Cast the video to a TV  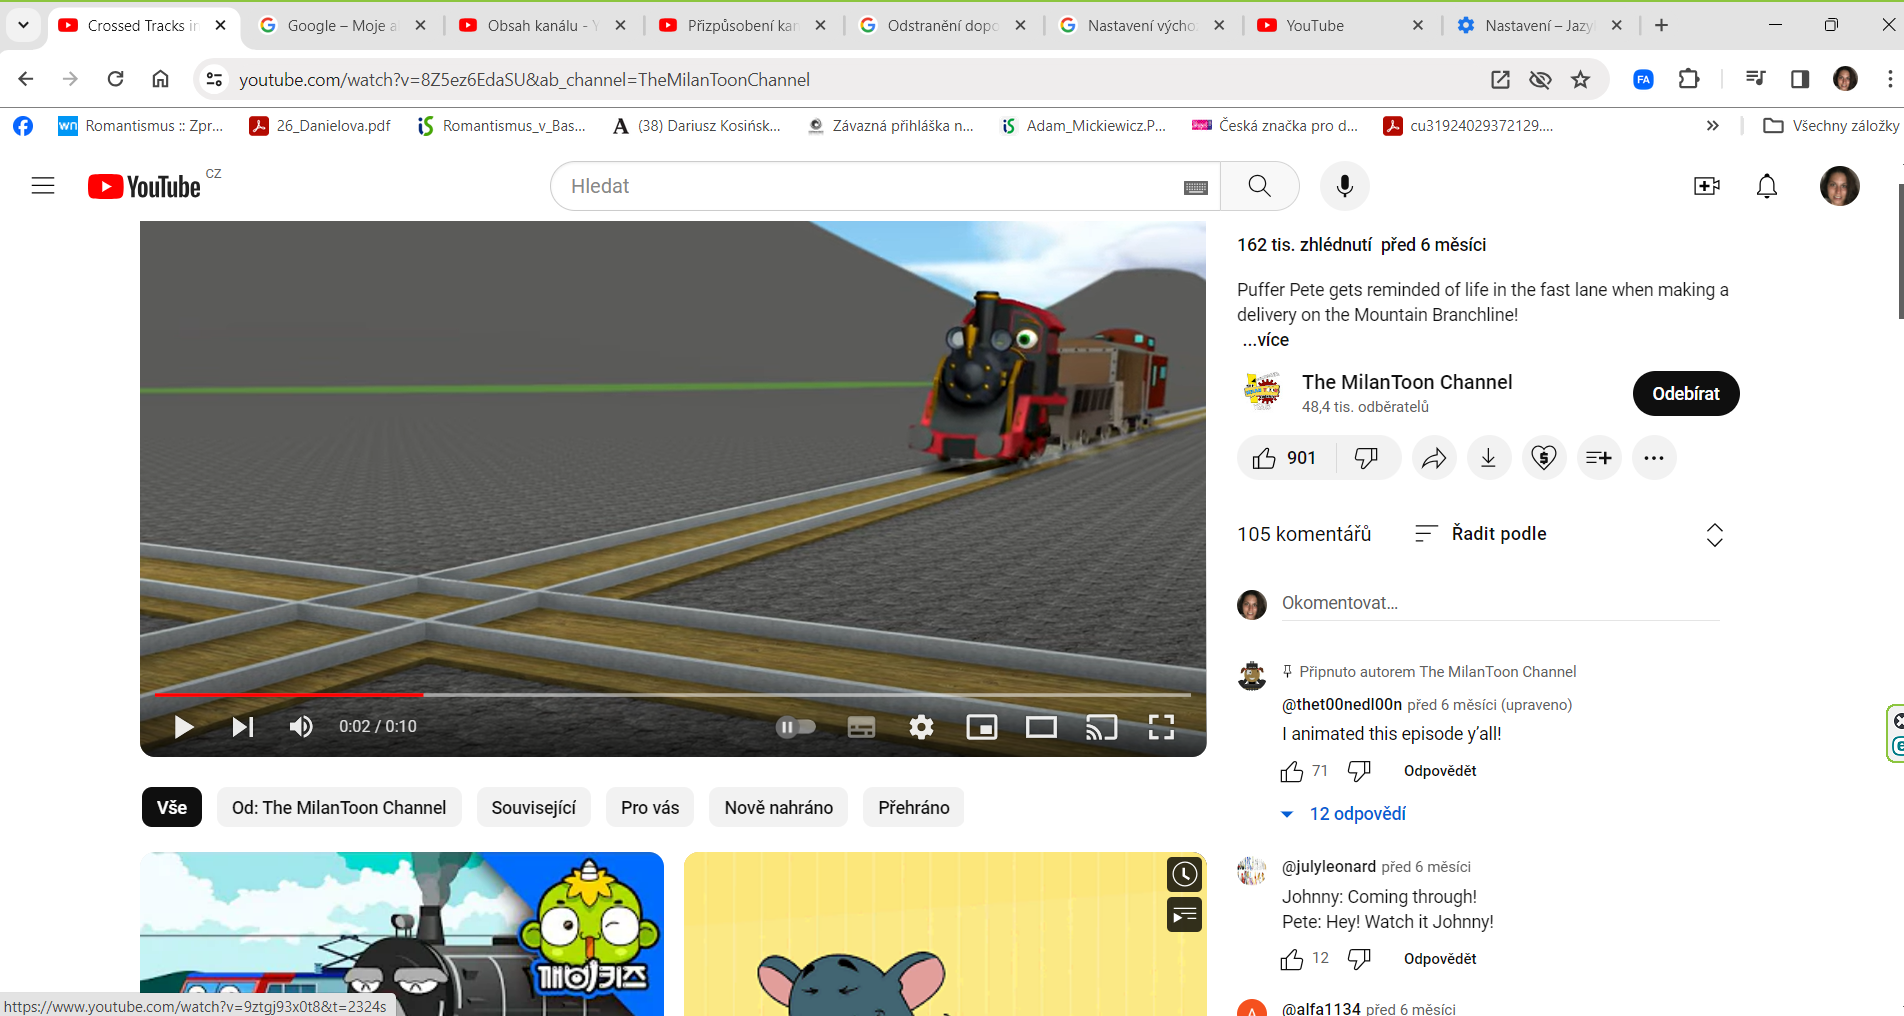(1101, 727)
